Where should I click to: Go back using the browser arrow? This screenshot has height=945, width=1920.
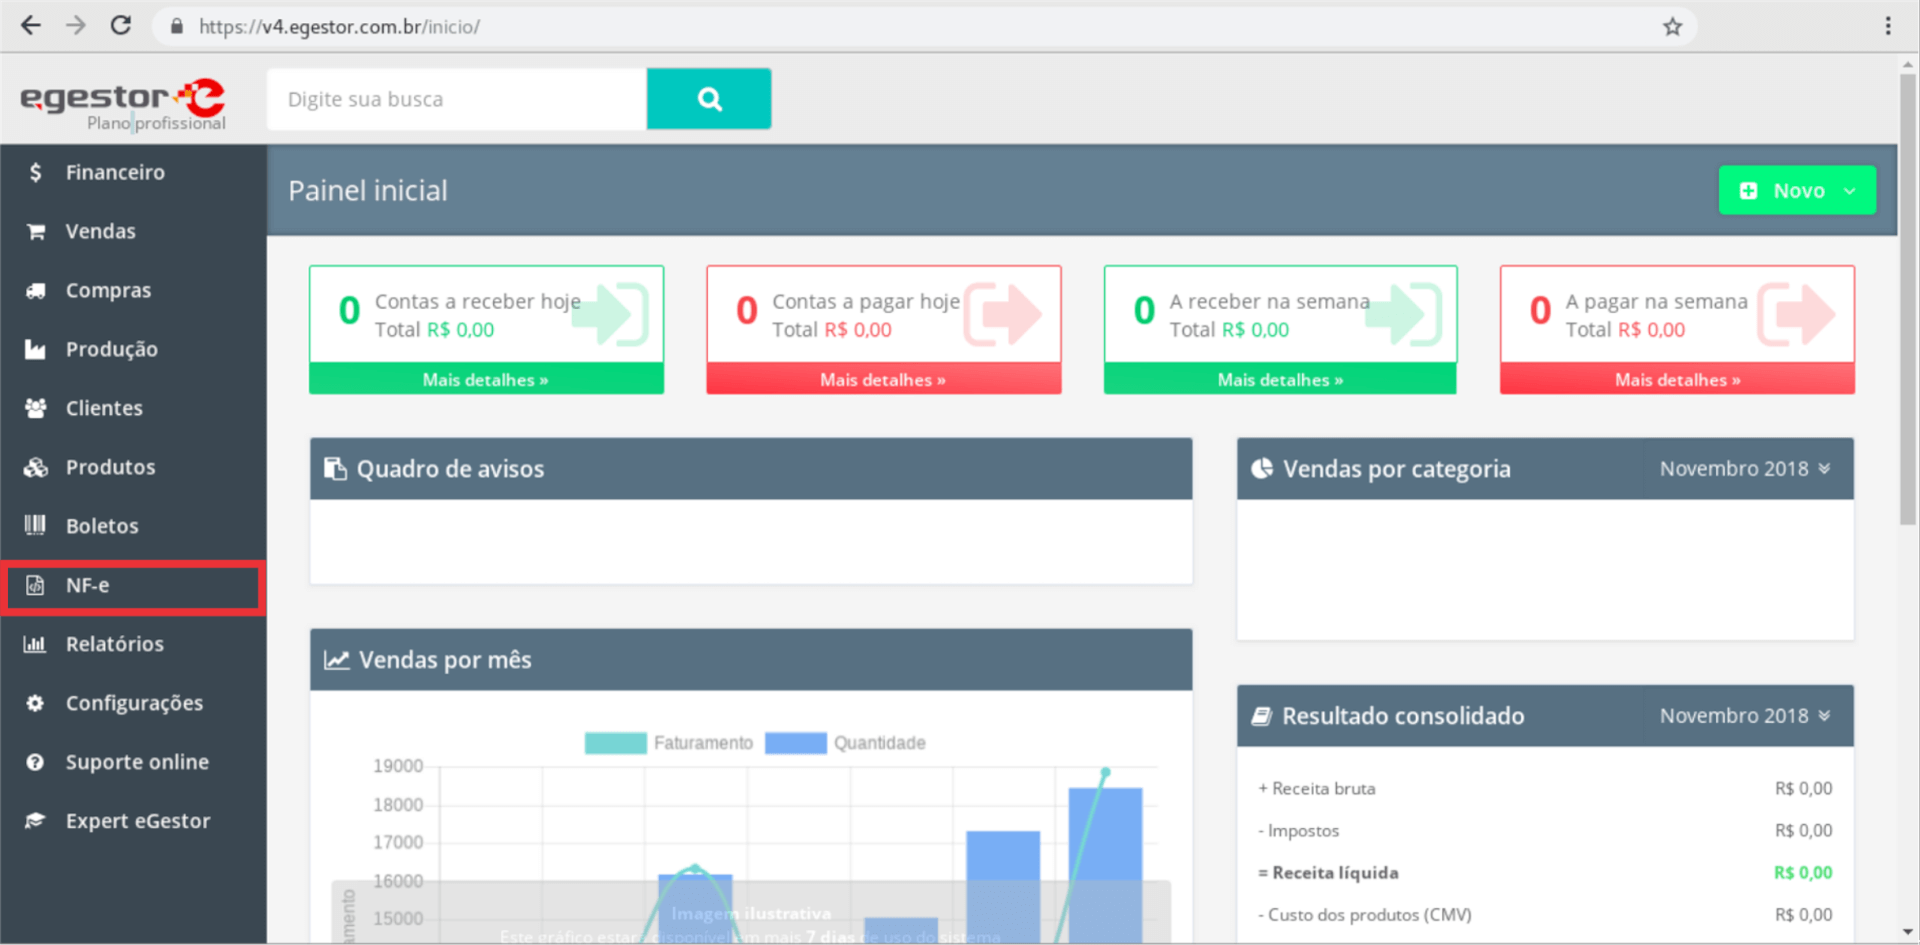pos(31,26)
